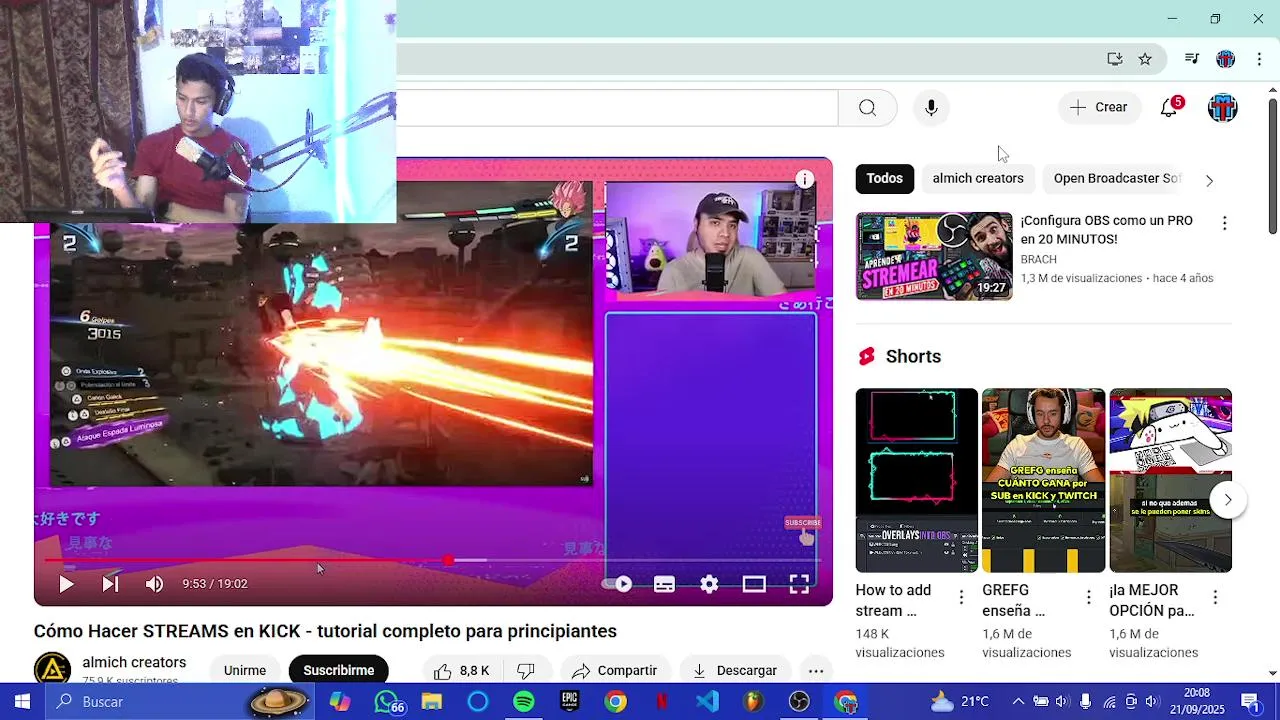Open Copilot from the taskbar

click(340, 702)
